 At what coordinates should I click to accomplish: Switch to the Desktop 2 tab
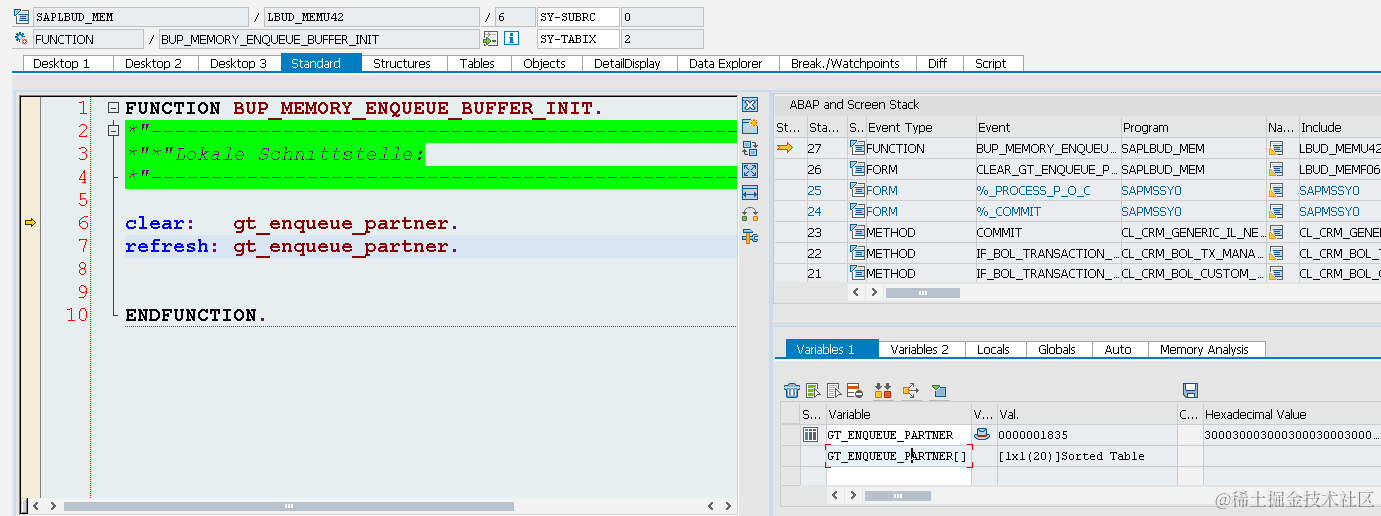tap(154, 63)
